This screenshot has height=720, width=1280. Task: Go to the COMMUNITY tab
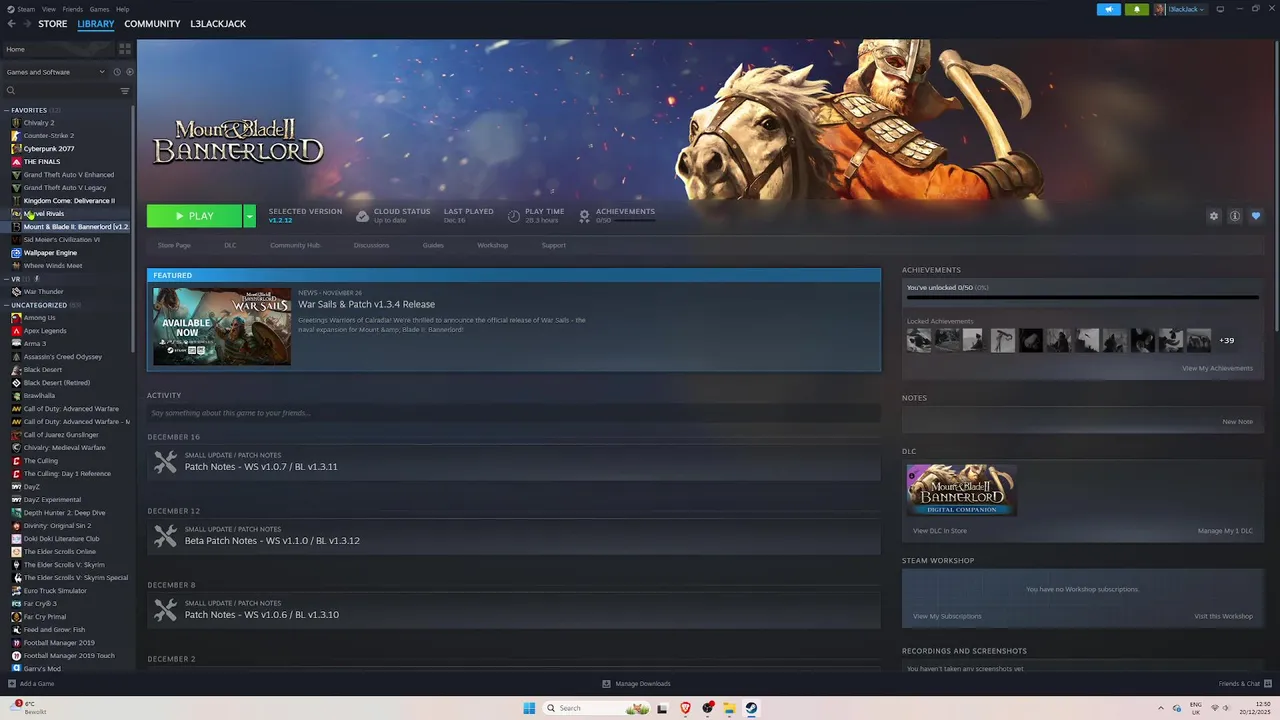152,24
